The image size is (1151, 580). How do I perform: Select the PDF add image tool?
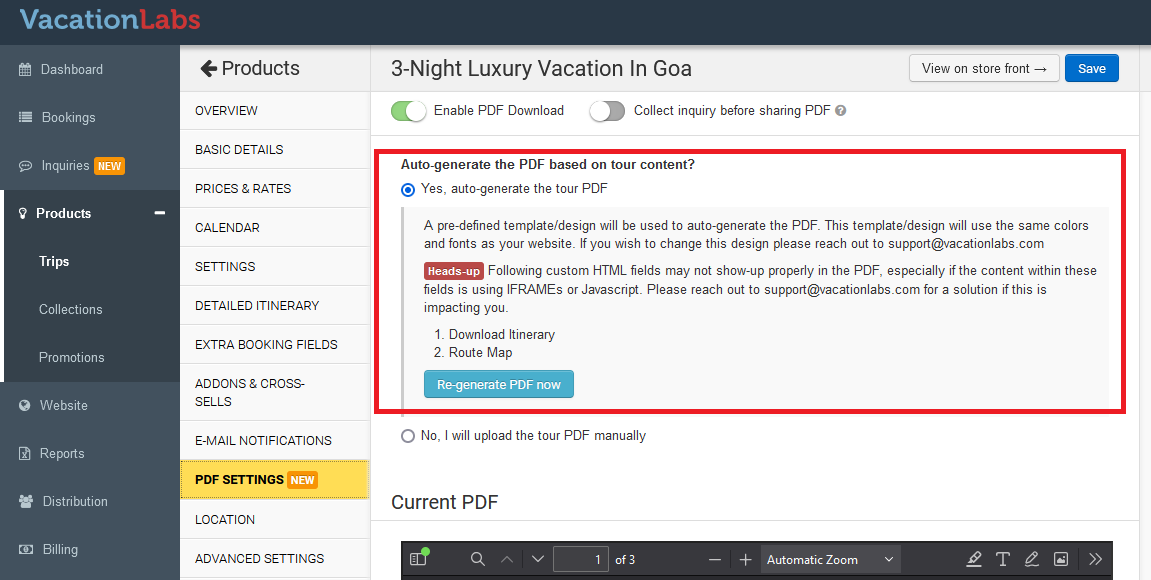pyautogui.click(x=1061, y=559)
